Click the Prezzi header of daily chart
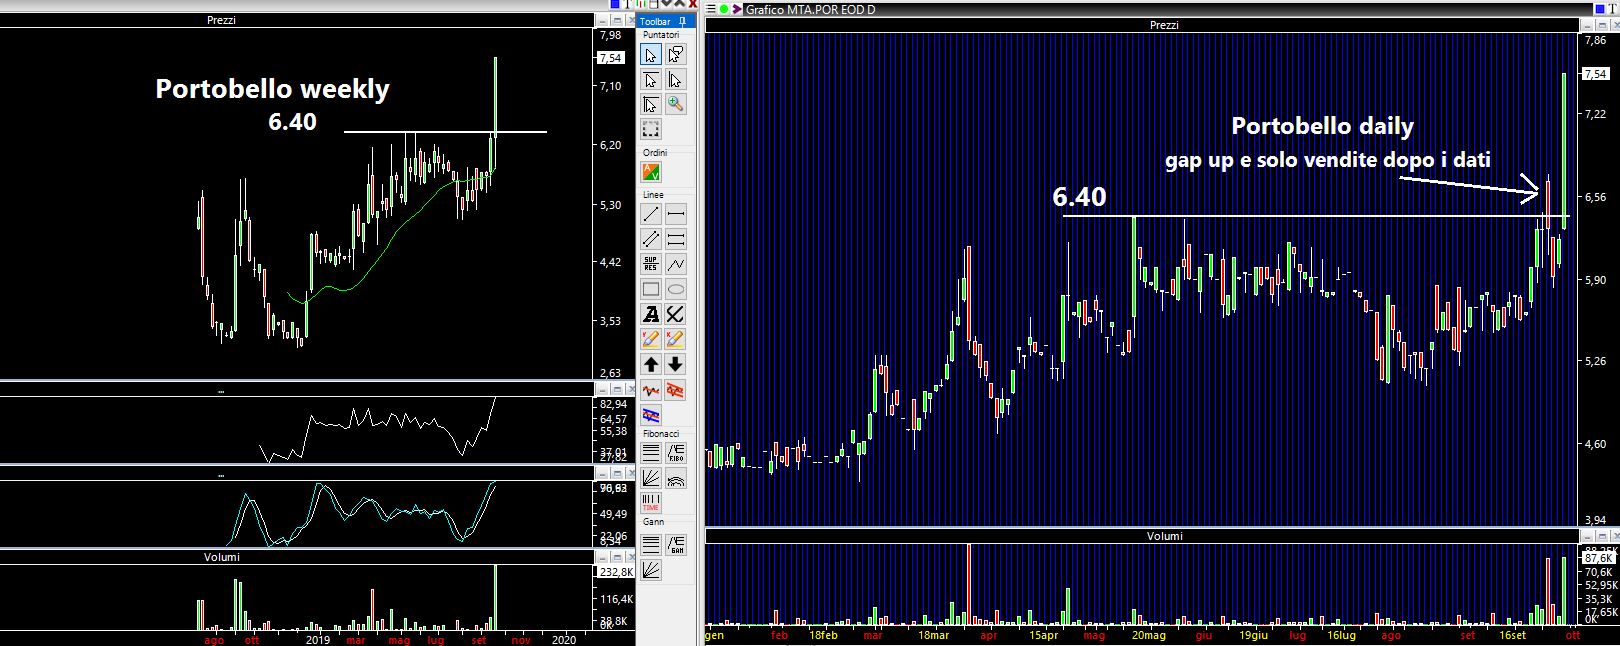 tap(1164, 25)
